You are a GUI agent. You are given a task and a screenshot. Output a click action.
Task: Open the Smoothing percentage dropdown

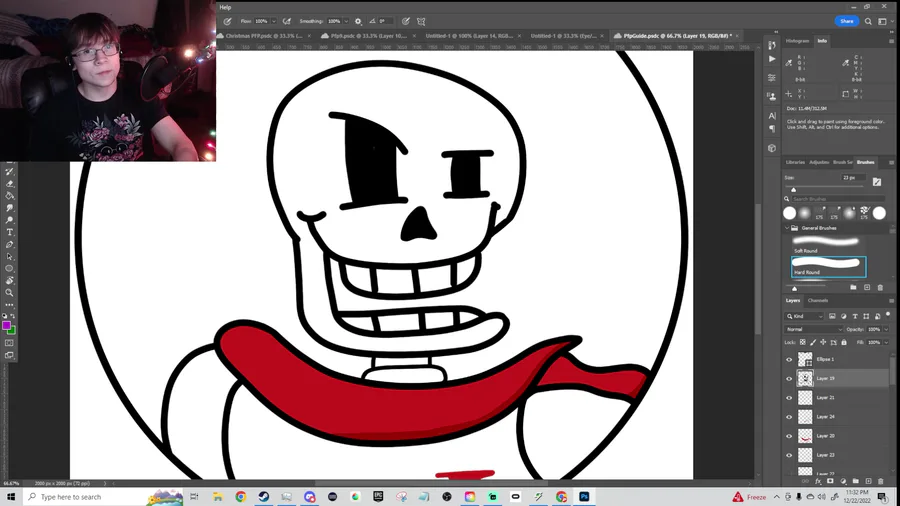pos(346,21)
